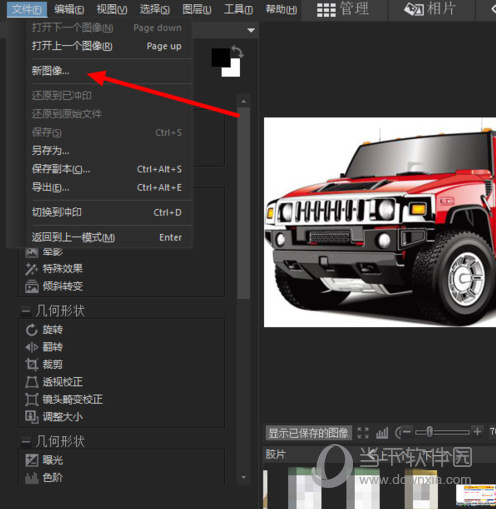Select the 晕影 vignette tool icon

[x=32, y=252]
